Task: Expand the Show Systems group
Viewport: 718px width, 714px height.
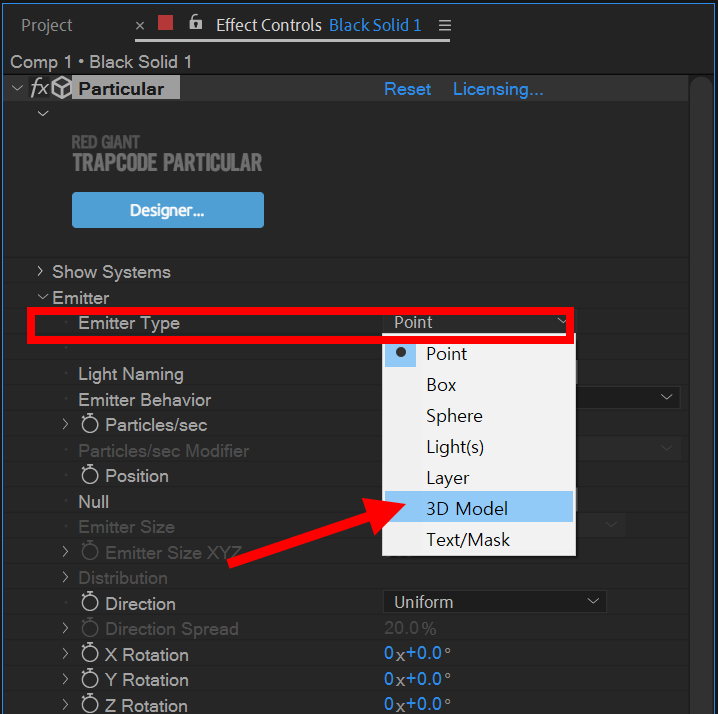Action: pos(40,271)
